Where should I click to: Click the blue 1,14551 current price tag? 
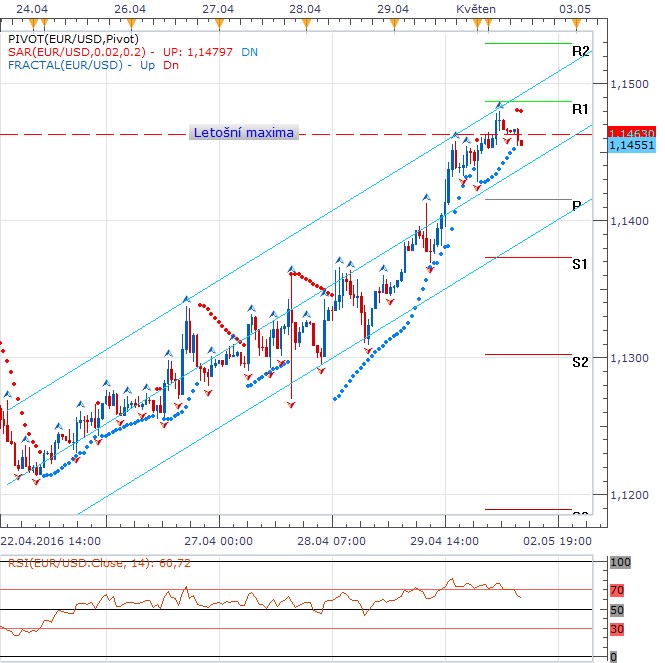630,146
